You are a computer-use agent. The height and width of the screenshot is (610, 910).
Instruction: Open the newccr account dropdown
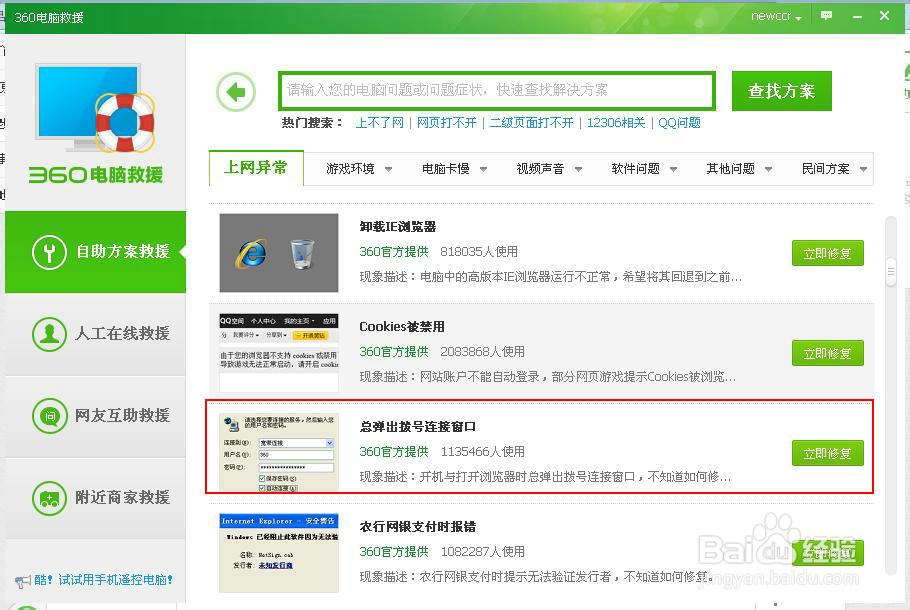[776, 16]
